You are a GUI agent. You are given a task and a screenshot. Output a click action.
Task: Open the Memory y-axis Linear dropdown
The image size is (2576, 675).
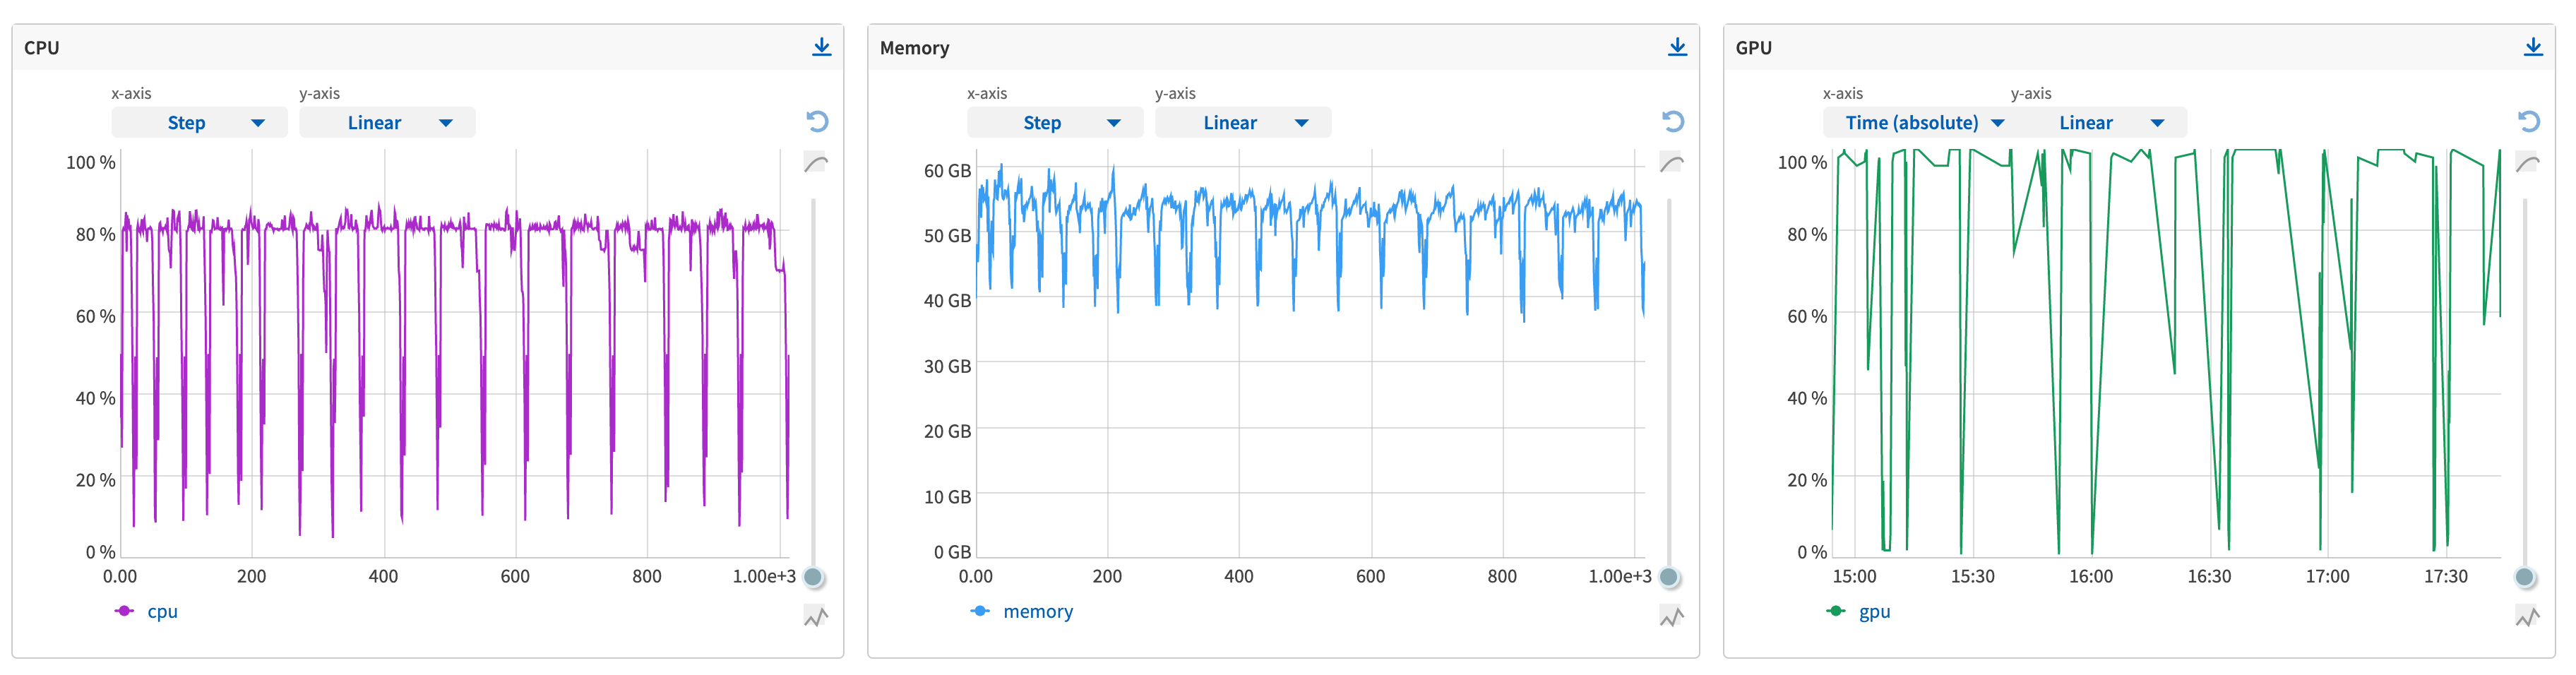(x=1243, y=123)
